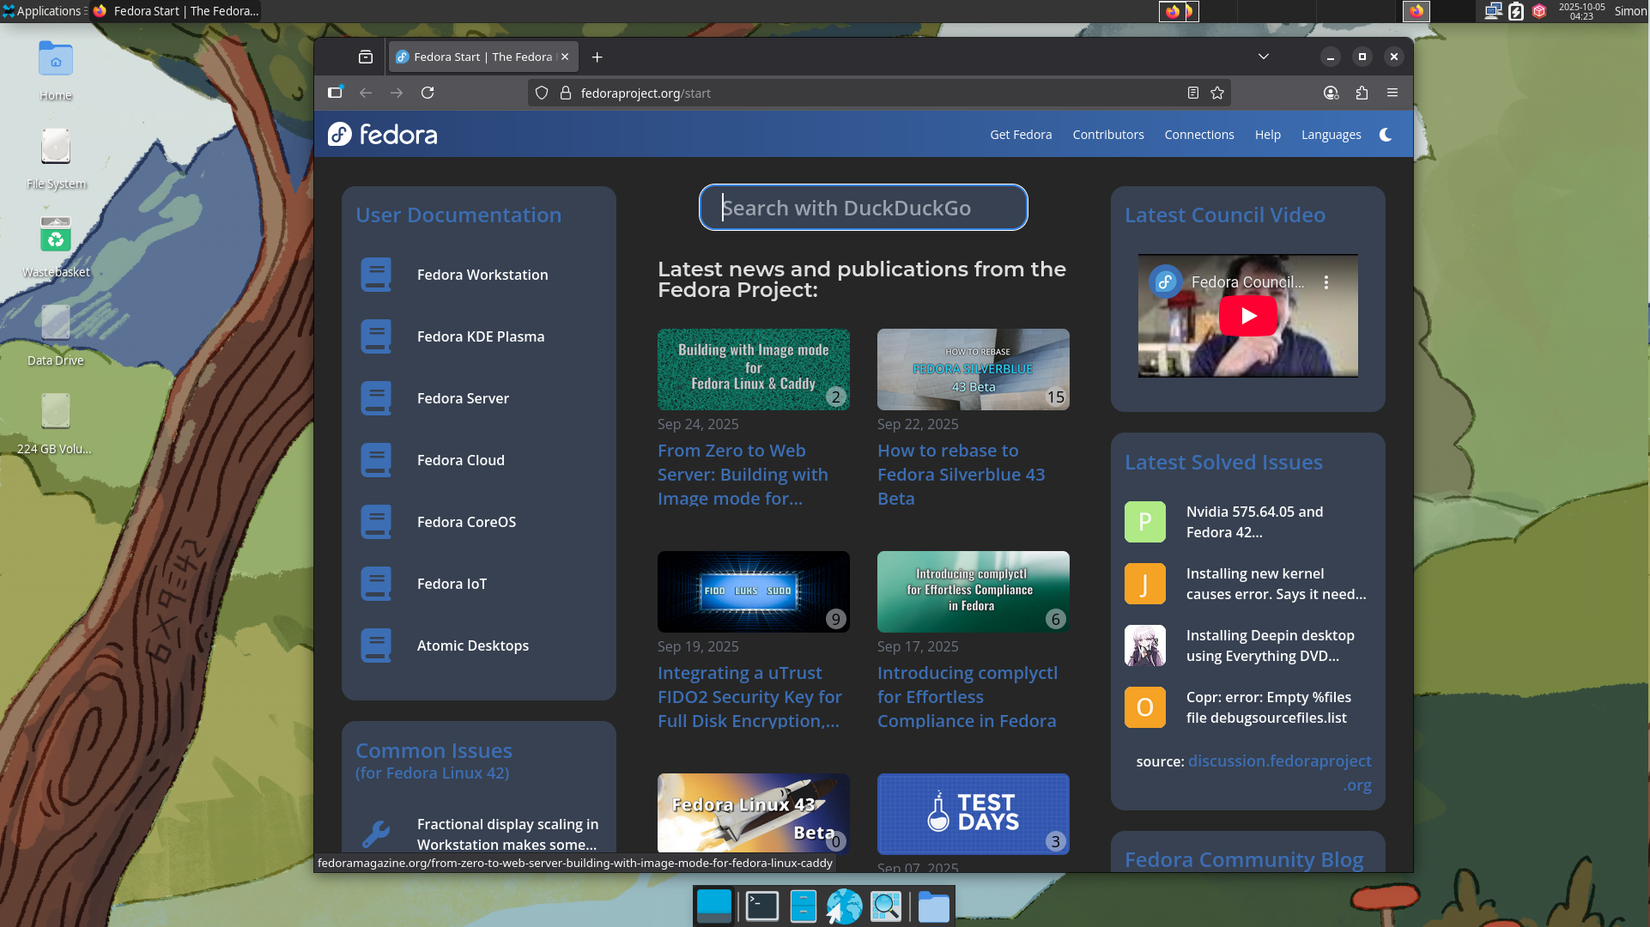Open the tab list dropdown chevron
The image size is (1650, 927).
[1263, 56]
